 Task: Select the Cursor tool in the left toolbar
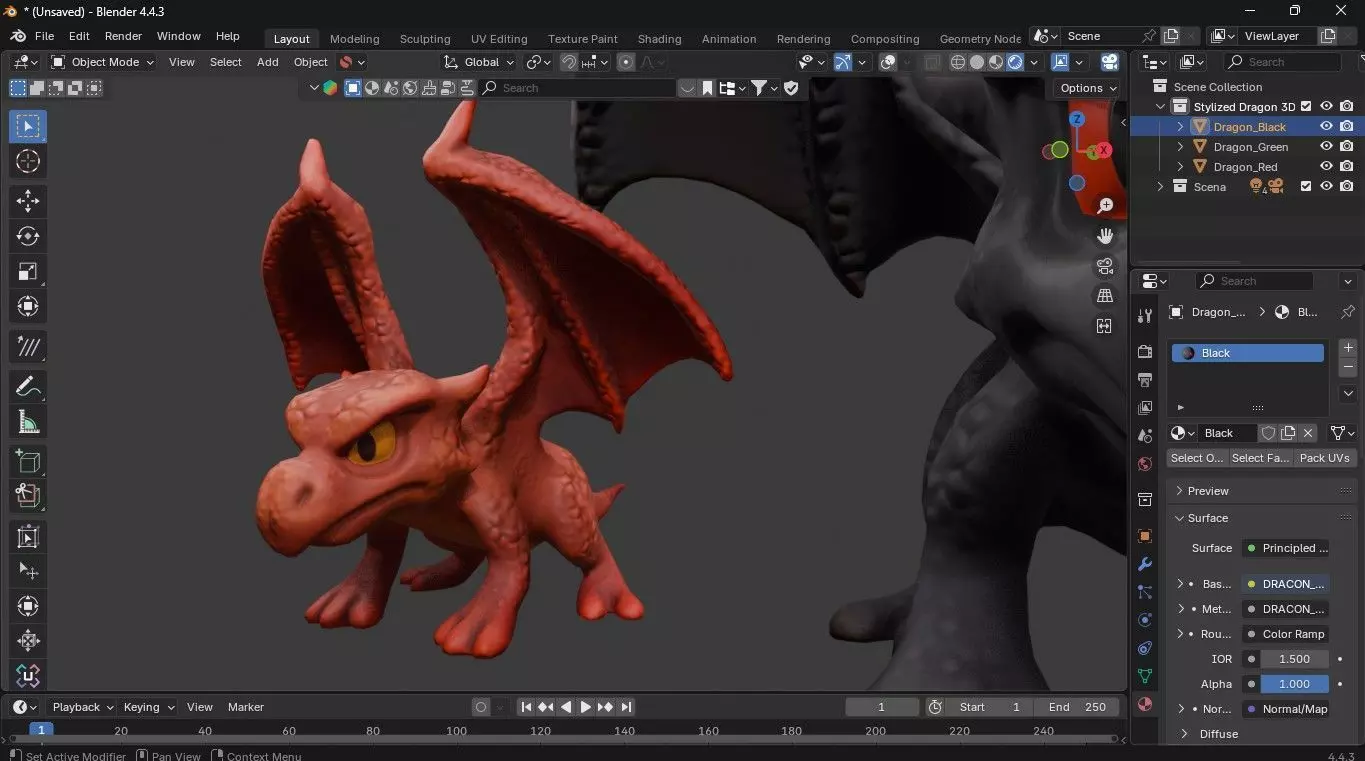tap(28, 161)
